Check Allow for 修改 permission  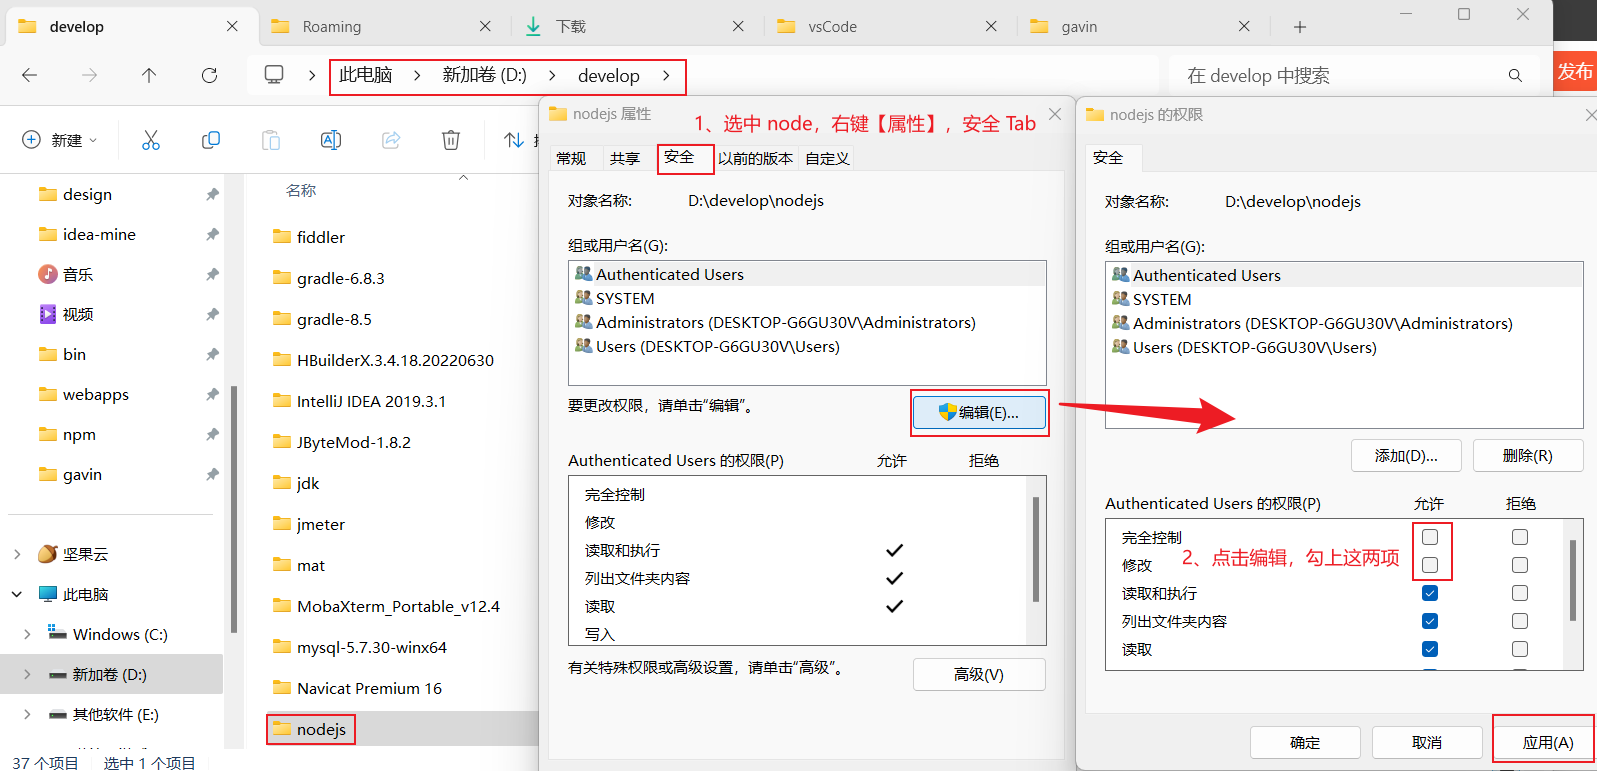coord(1430,565)
